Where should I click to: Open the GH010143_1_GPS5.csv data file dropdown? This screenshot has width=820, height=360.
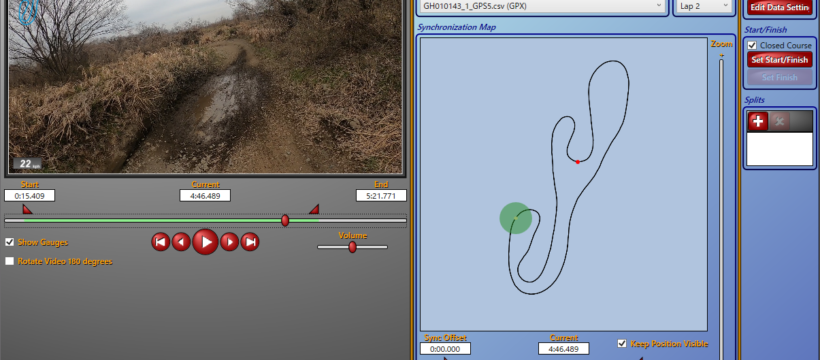click(542, 6)
